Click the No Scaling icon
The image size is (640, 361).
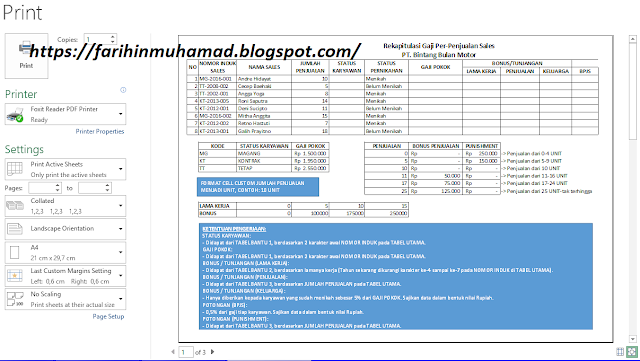15,299
